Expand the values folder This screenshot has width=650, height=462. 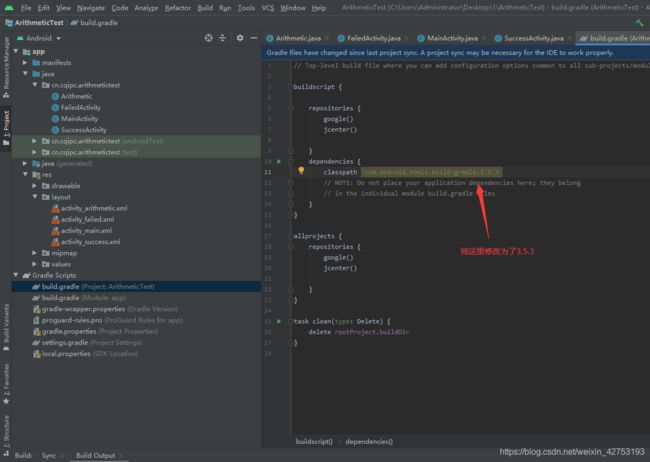pos(35,264)
